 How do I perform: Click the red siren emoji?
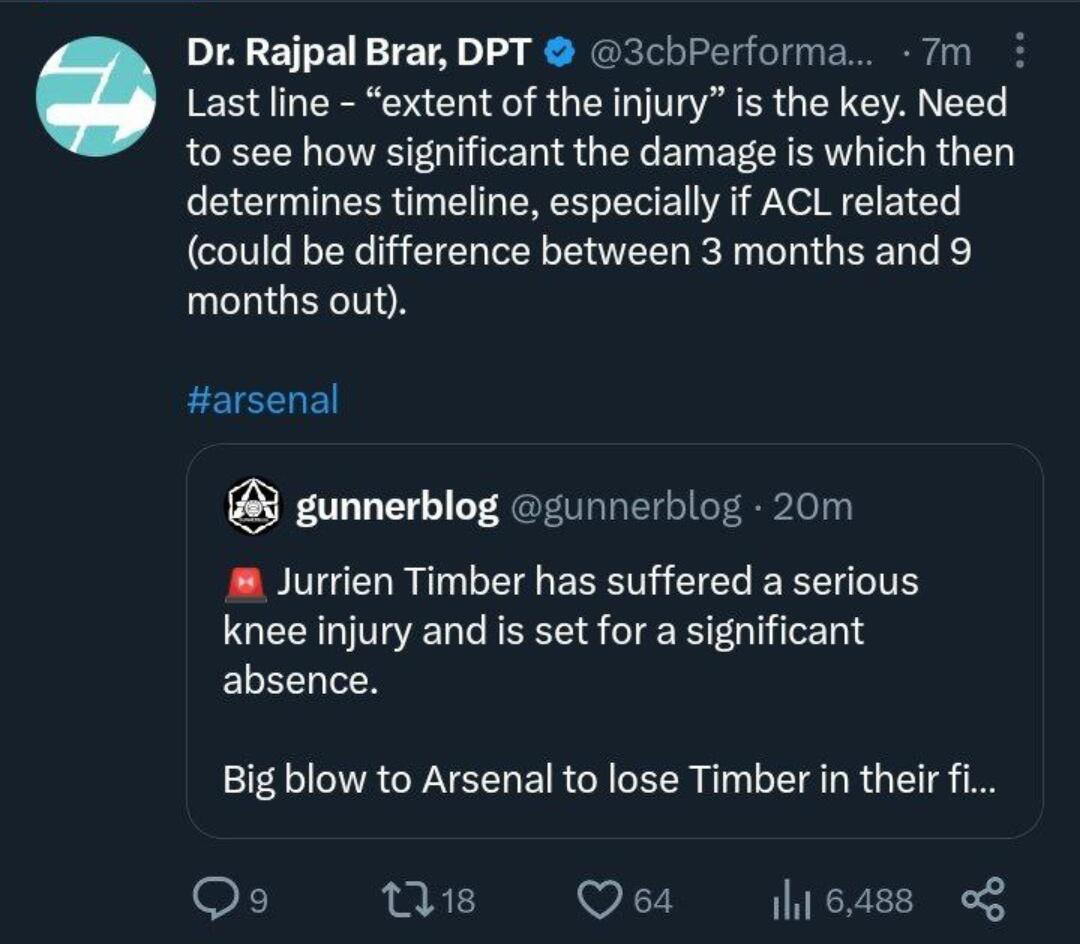pyautogui.click(x=246, y=584)
